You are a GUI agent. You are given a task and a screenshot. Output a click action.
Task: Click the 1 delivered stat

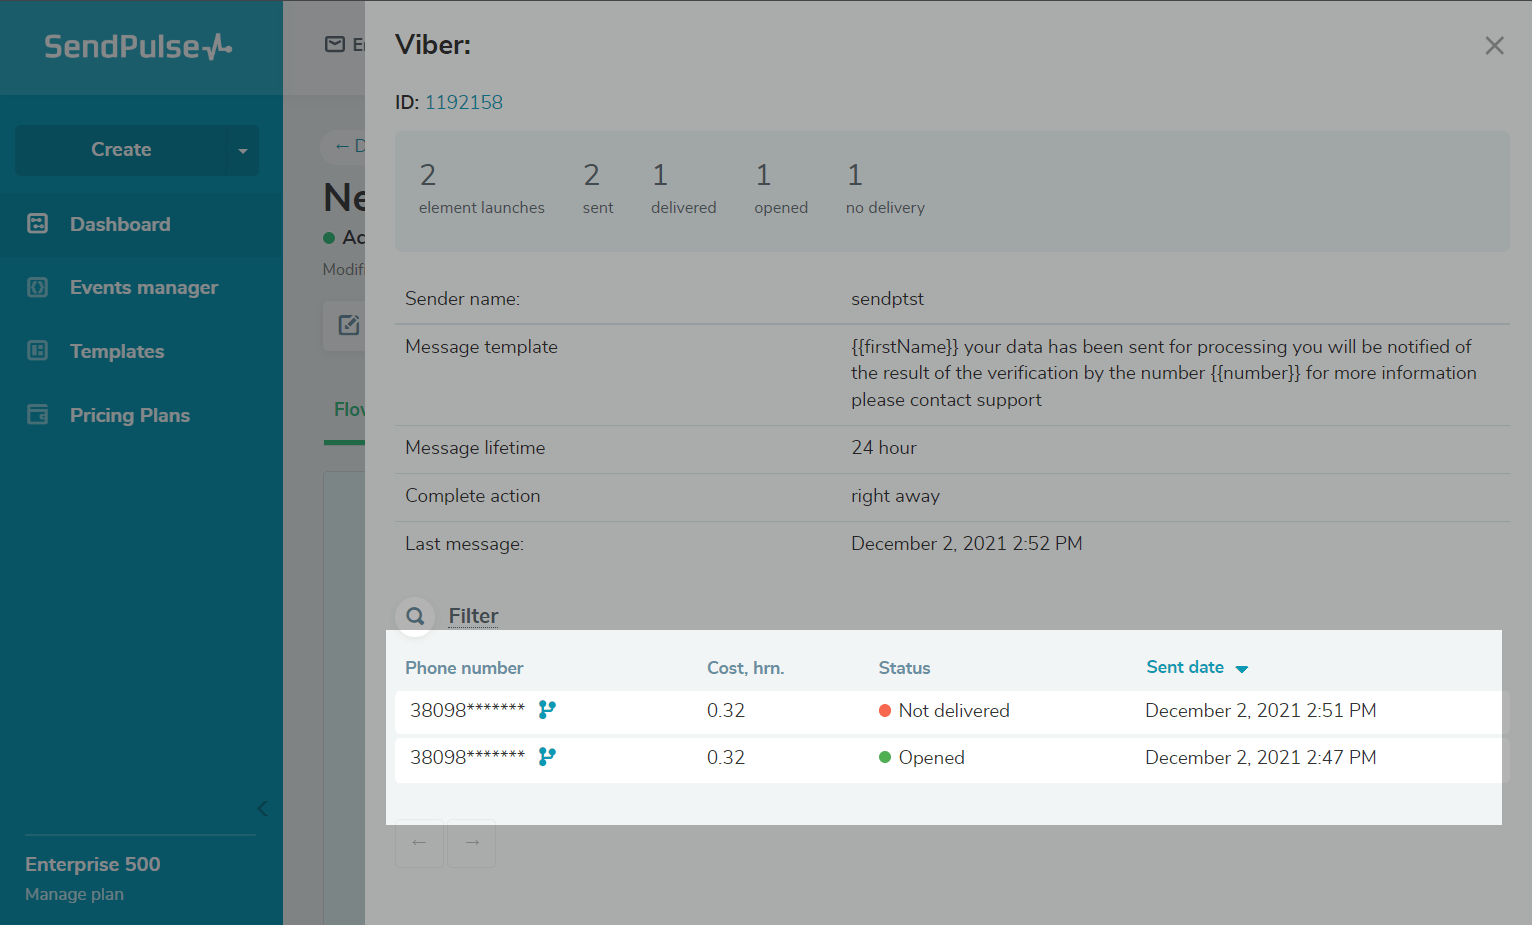click(683, 189)
